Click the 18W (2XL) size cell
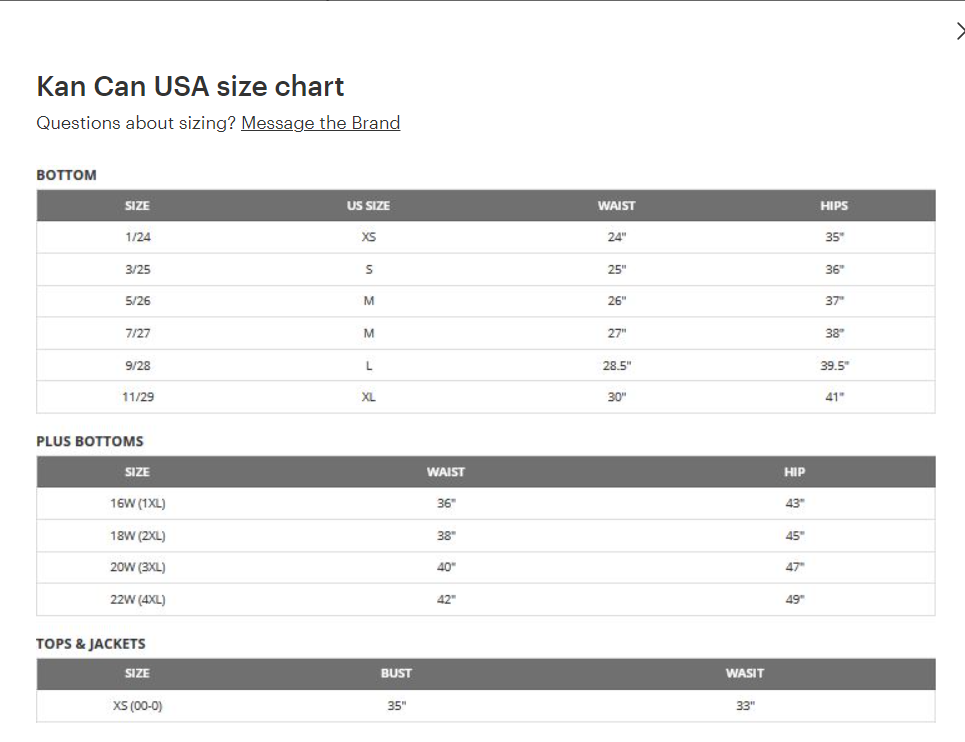Viewport: 965px width, 742px height. pos(137,535)
